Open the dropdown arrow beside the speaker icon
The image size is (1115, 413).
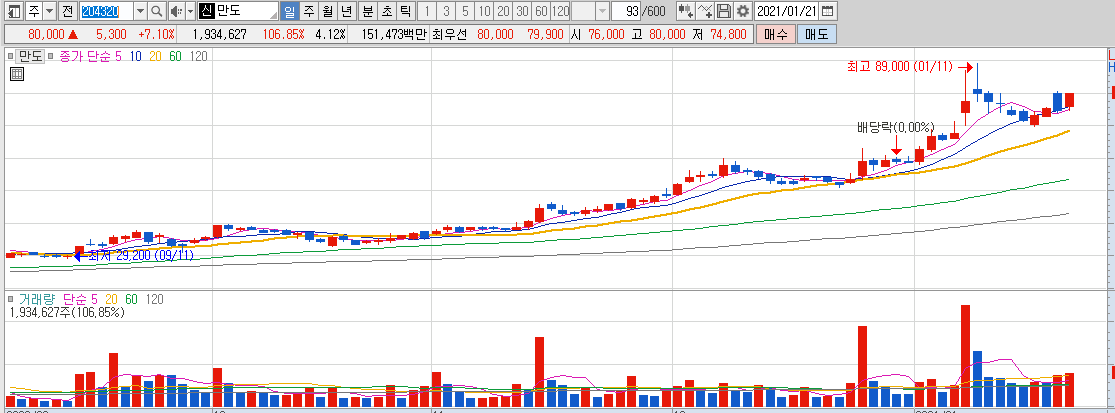(x=190, y=11)
